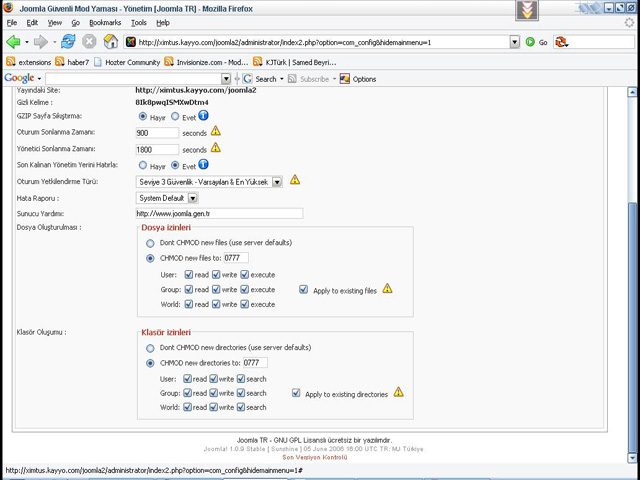Open the extensions bookmark feed
Viewport: 640px width, 480px height.
pyautogui.click(x=29, y=62)
